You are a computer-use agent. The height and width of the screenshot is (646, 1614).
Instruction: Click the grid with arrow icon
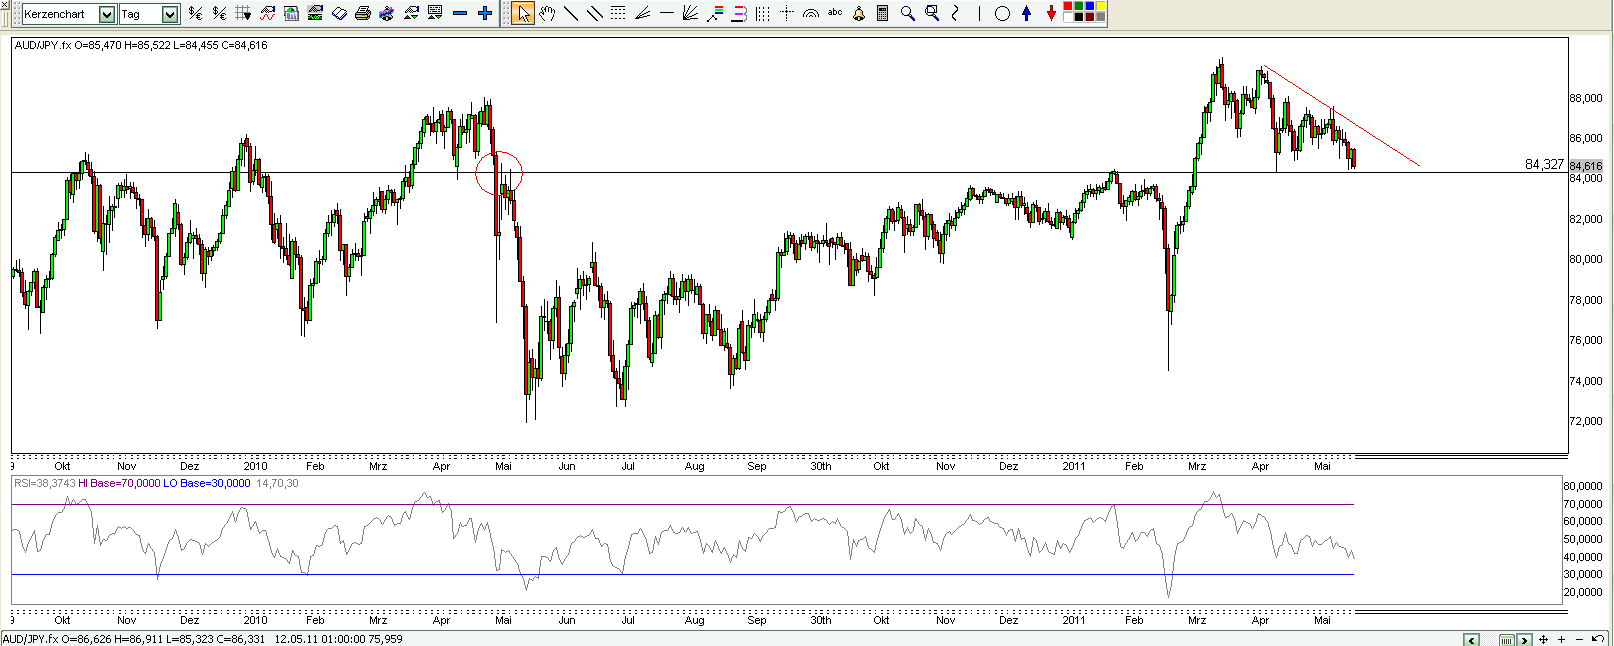pos(243,13)
